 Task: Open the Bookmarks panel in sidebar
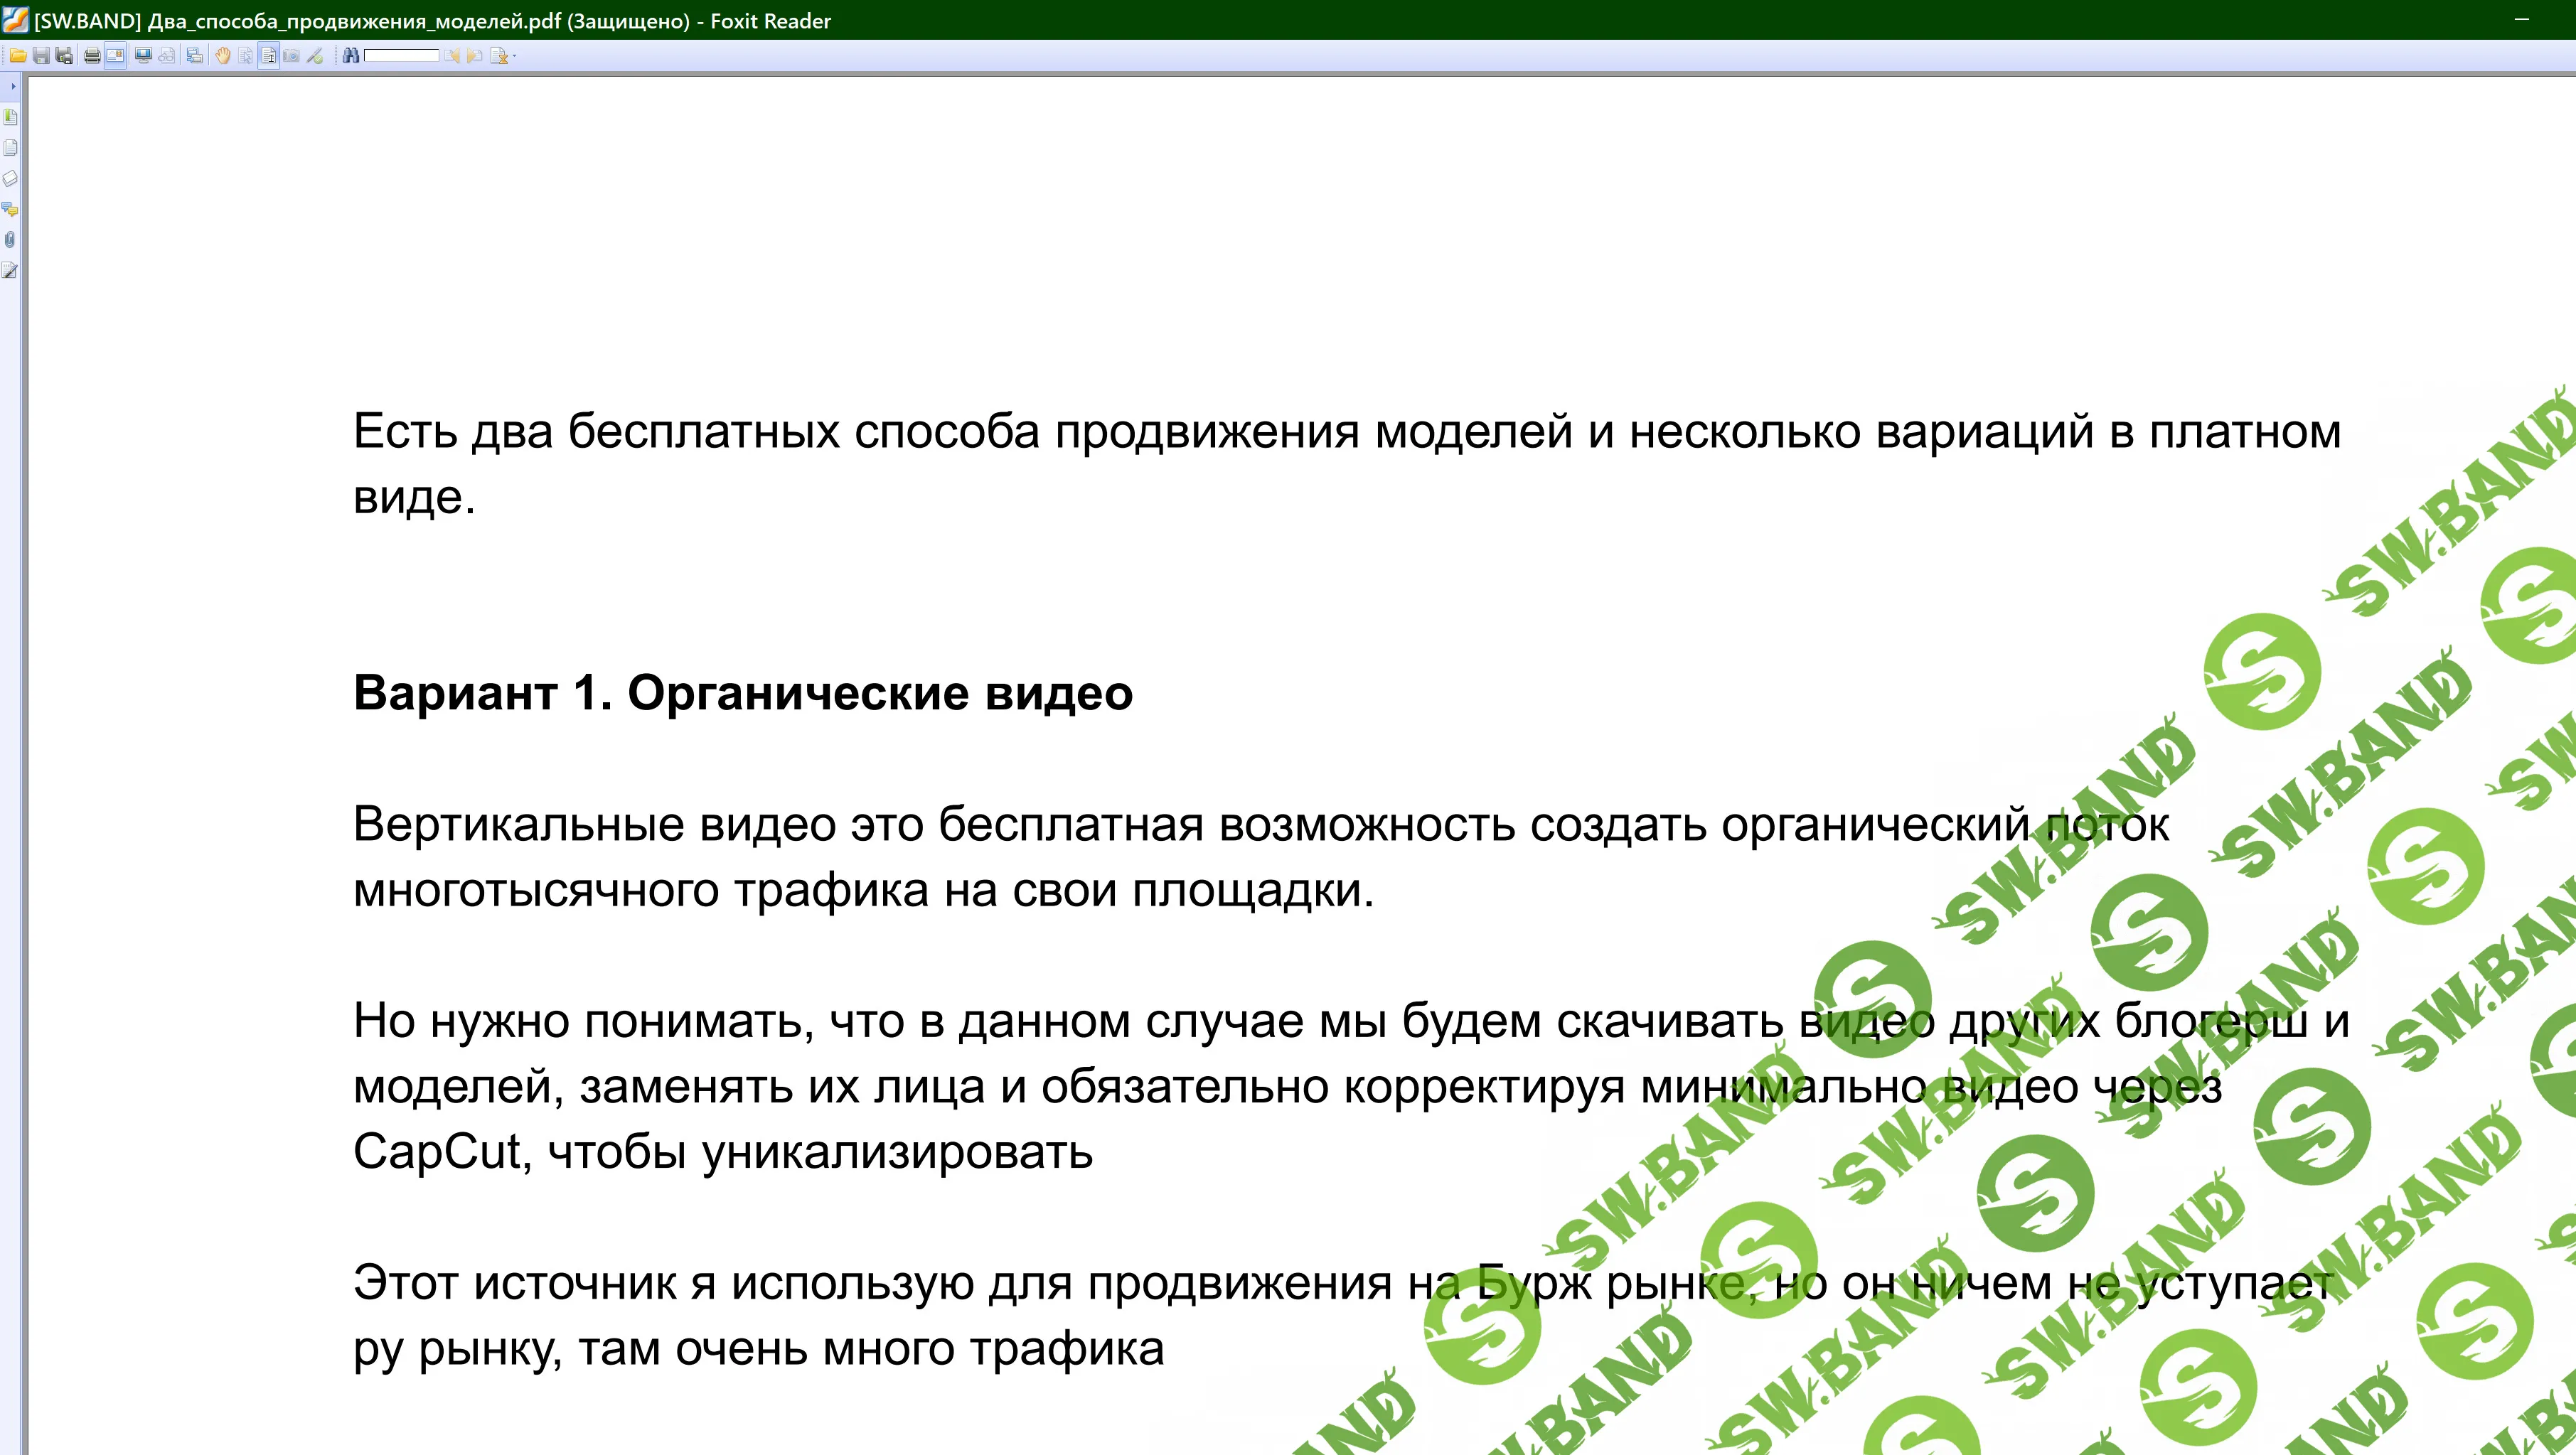tap(10, 117)
